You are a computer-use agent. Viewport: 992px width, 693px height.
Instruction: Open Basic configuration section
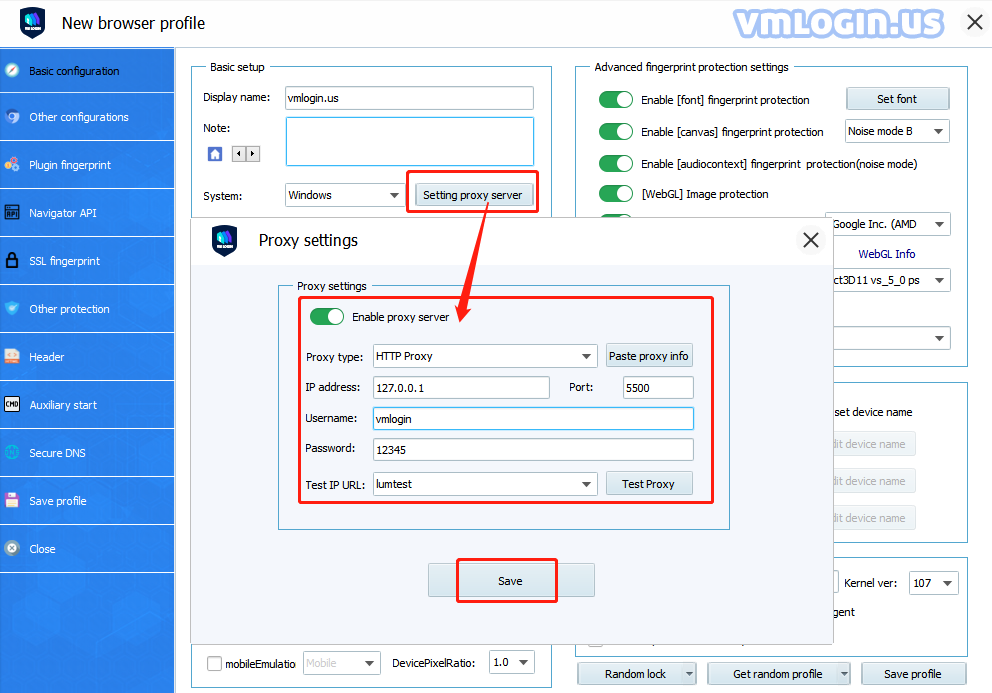pos(87,71)
